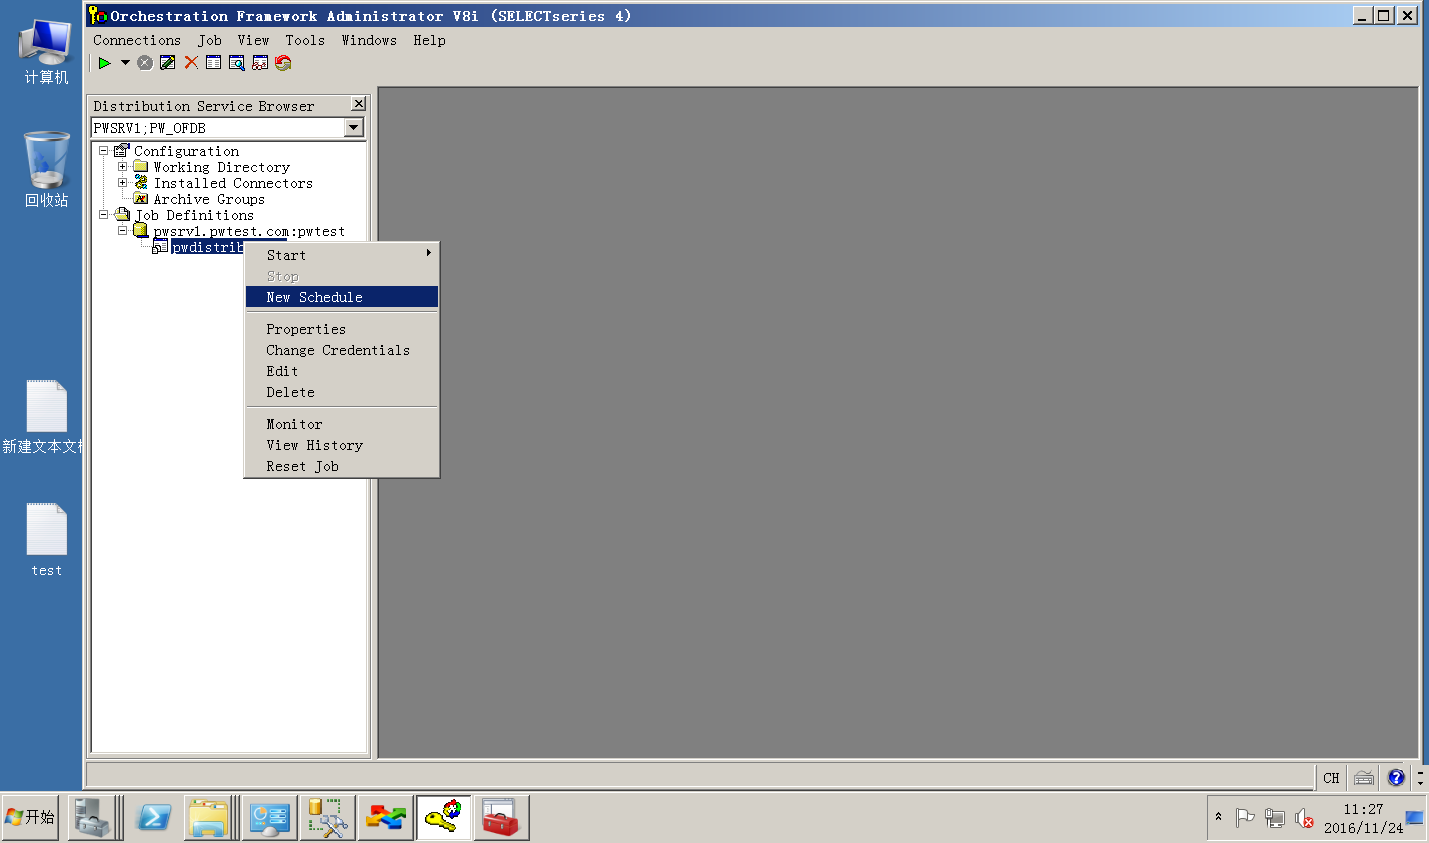Viewport: 1429px width, 843px height.
Task: Choose Change Credentials from context menu
Action: point(342,350)
